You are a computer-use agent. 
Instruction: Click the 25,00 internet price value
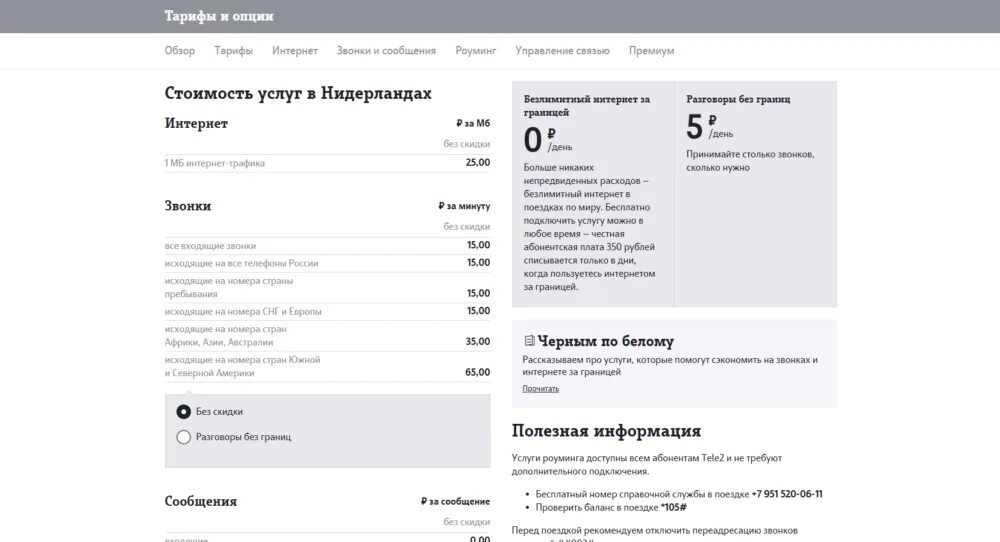coord(478,163)
